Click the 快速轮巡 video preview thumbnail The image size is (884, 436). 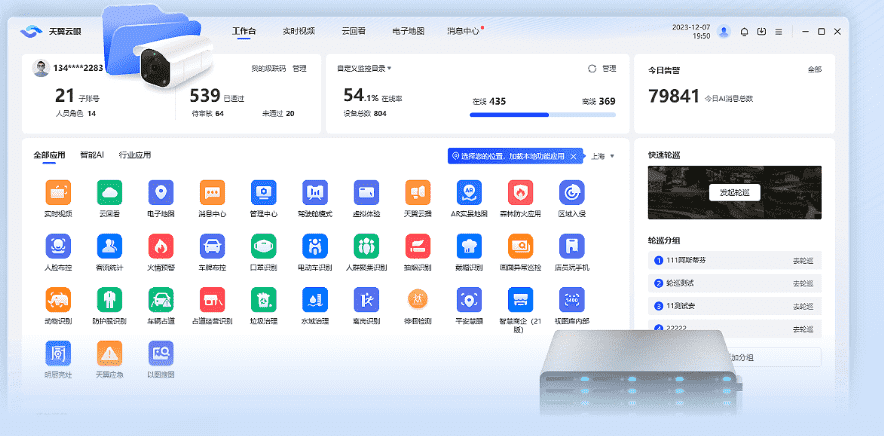[x=735, y=192]
